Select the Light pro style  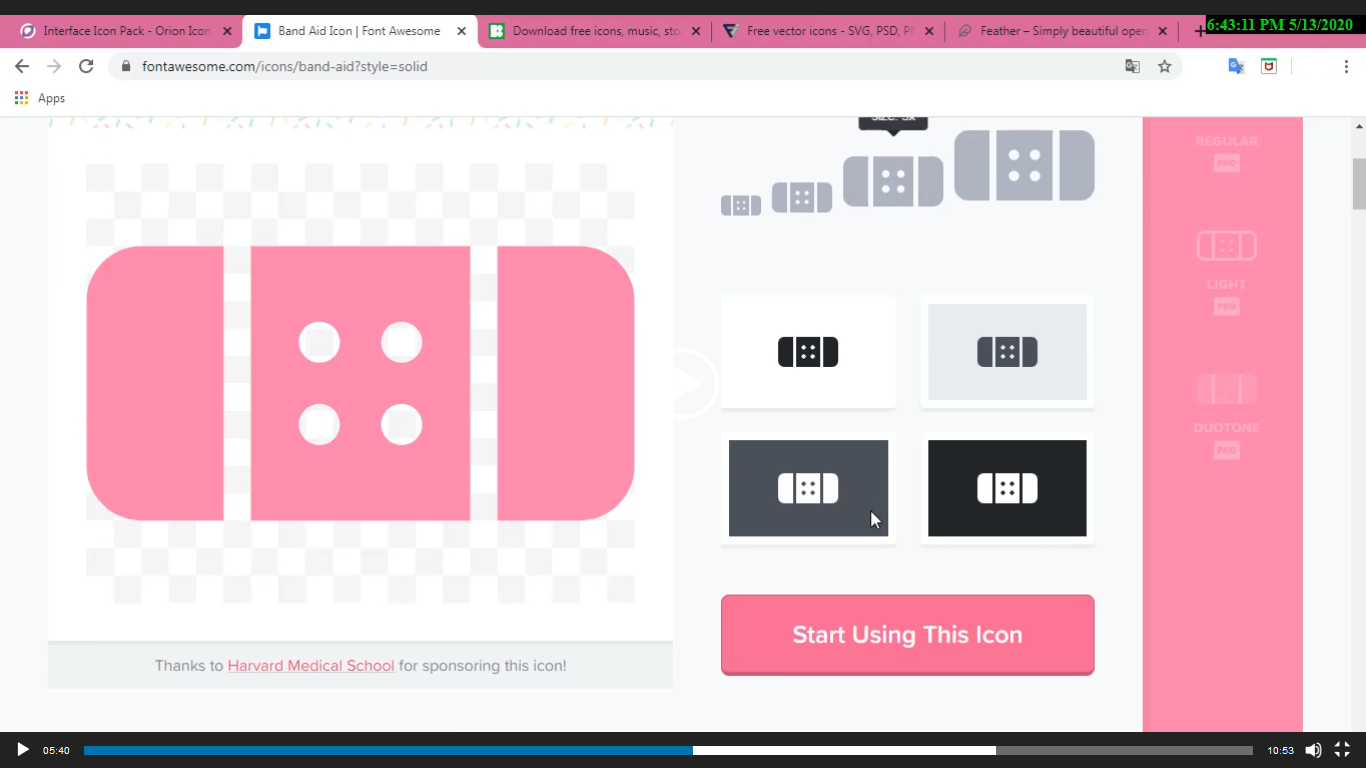[x=1226, y=272]
